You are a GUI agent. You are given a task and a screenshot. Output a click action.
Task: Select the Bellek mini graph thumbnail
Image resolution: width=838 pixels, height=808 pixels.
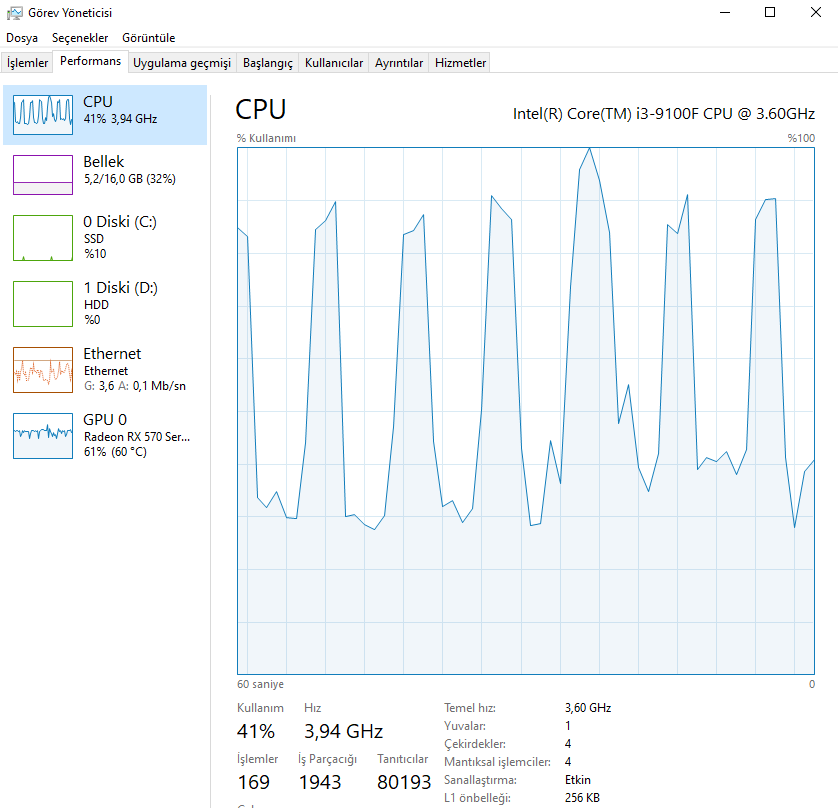[x=43, y=175]
